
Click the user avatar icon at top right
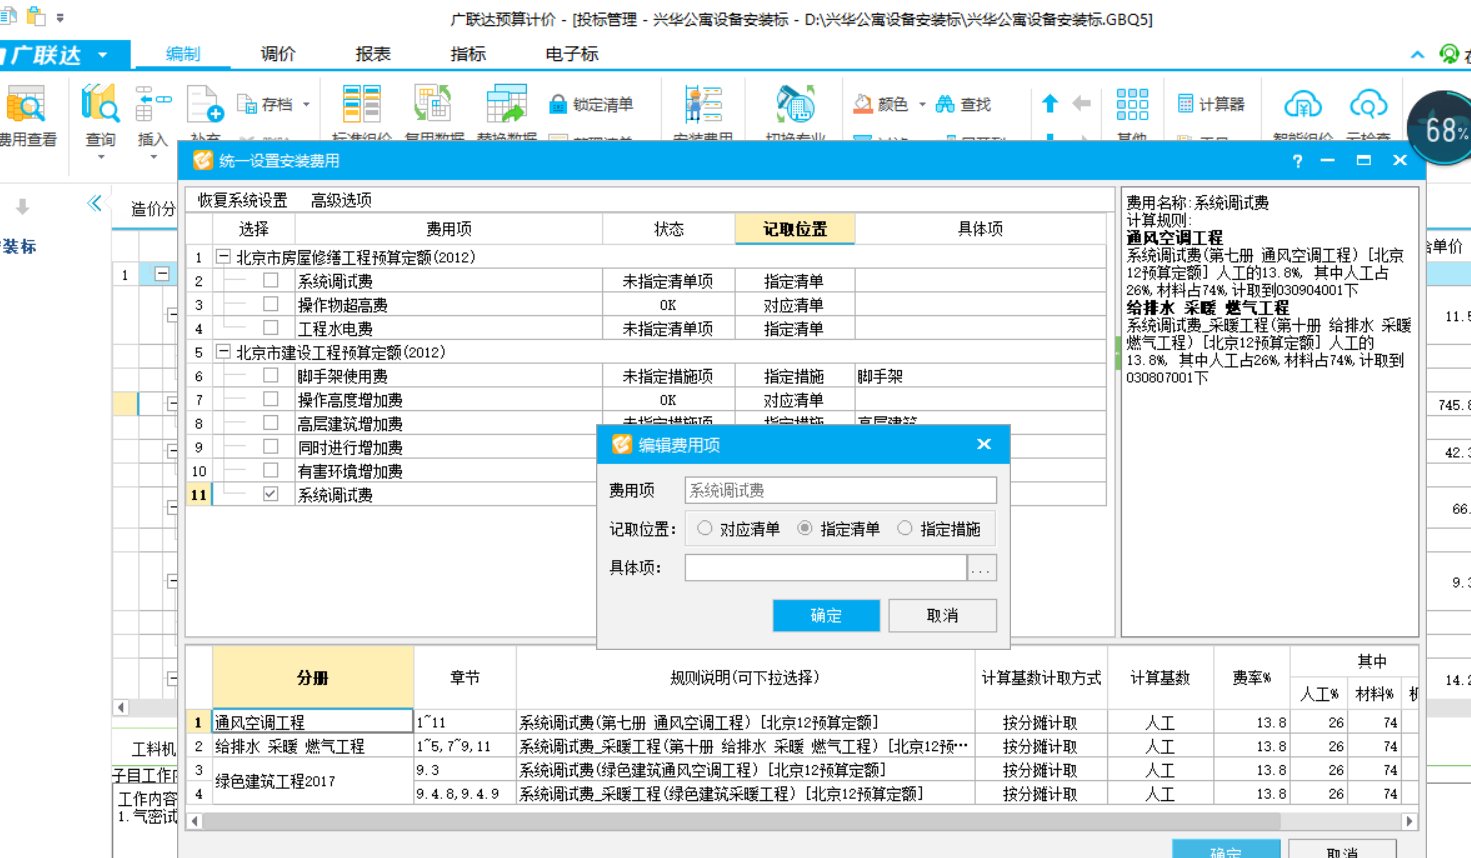[1448, 54]
